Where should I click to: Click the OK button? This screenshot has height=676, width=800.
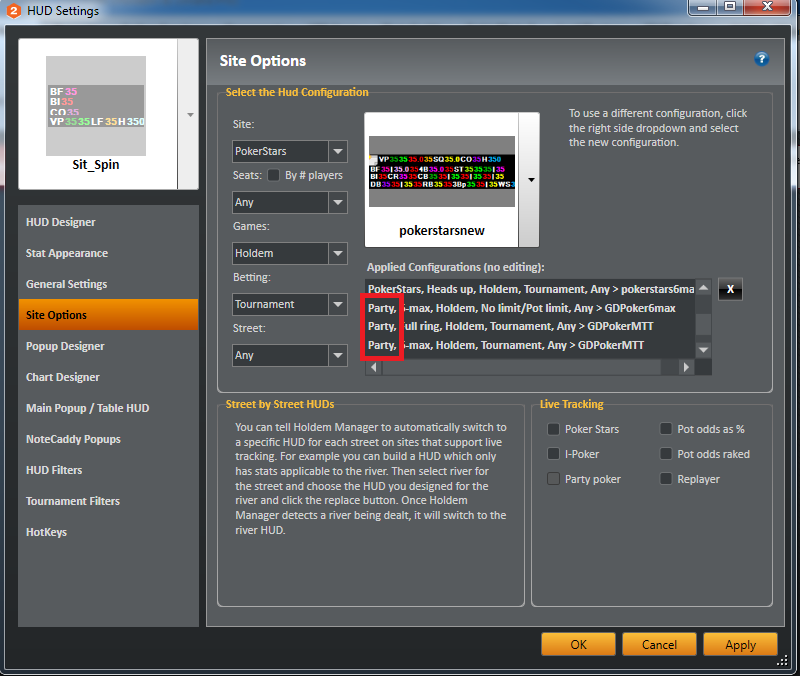coord(578,644)
